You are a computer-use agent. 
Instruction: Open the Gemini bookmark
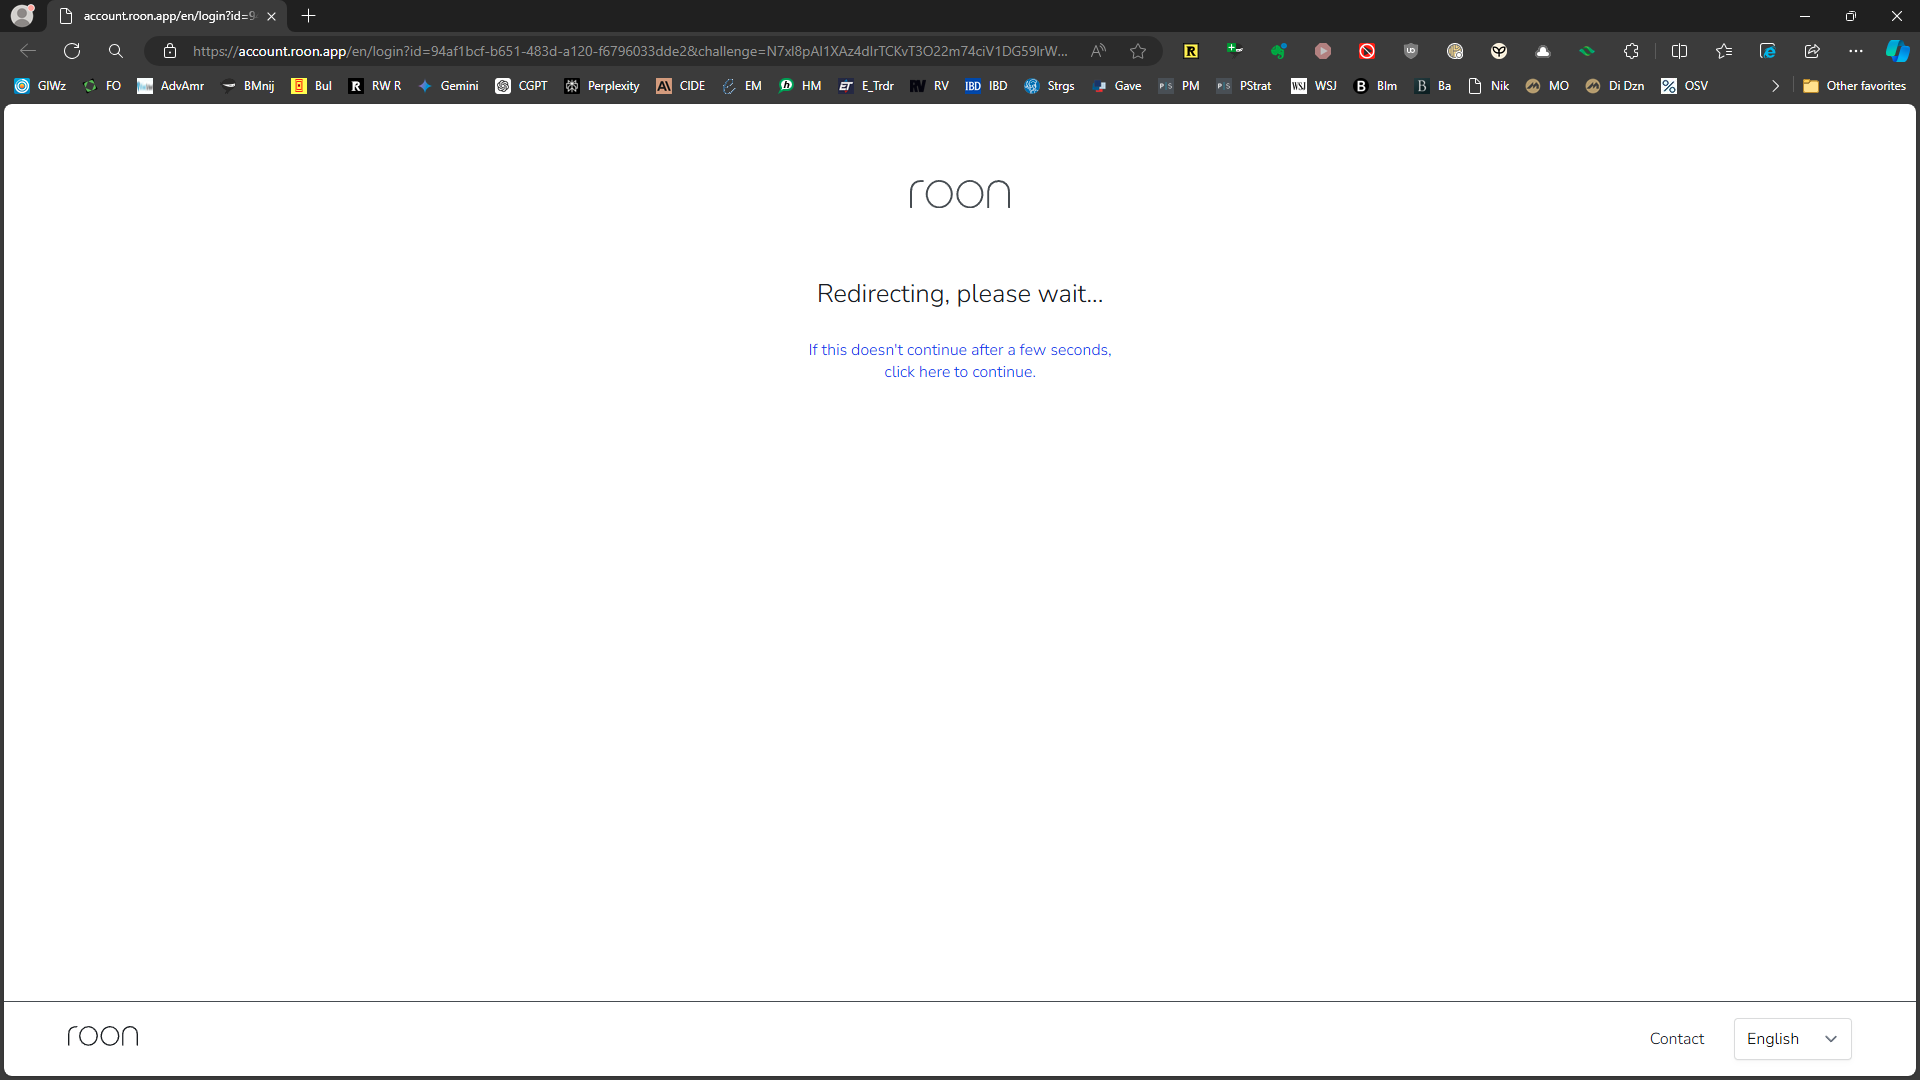[449, 86]
